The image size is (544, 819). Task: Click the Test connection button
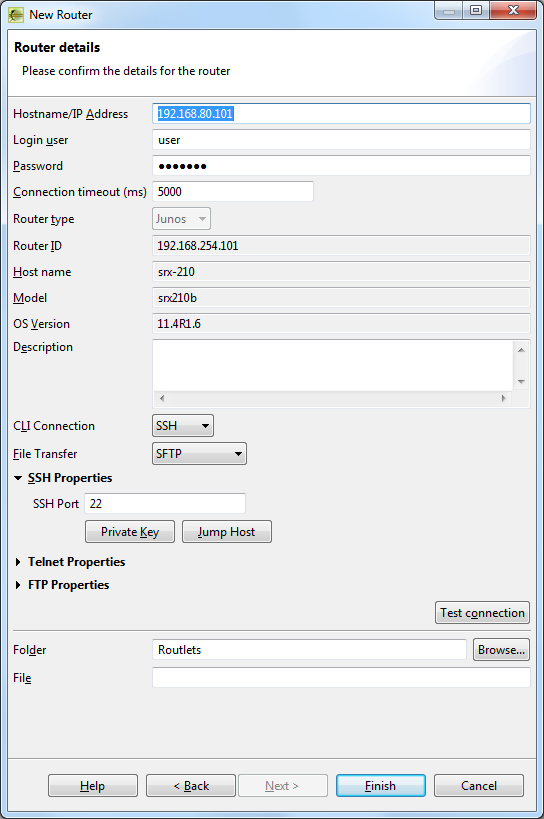tap(482, 613)
